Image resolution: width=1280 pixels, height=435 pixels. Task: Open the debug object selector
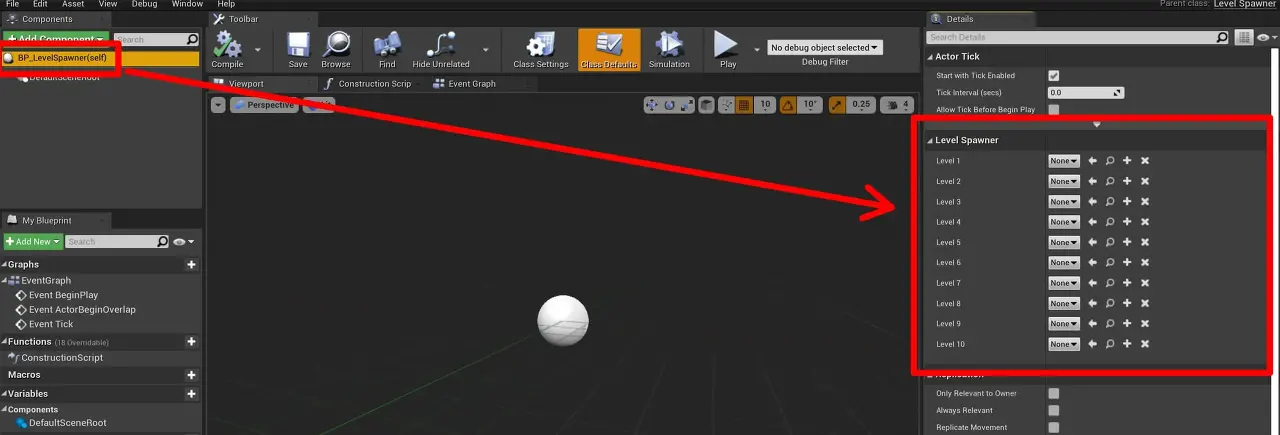point(825,47)
